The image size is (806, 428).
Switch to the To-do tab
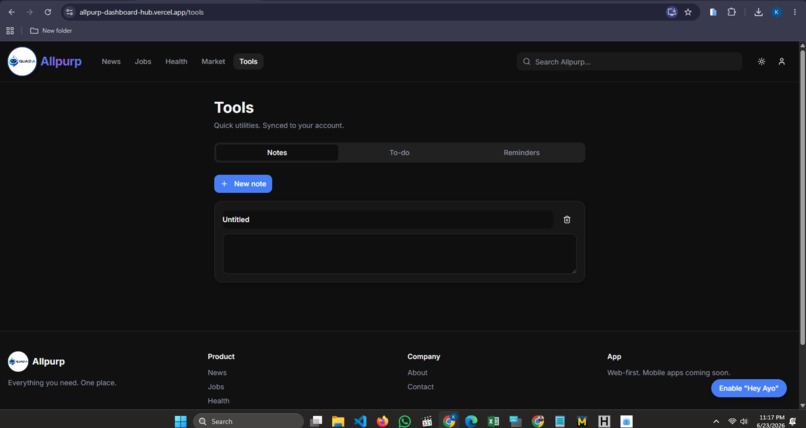click(x=399, y=153)
